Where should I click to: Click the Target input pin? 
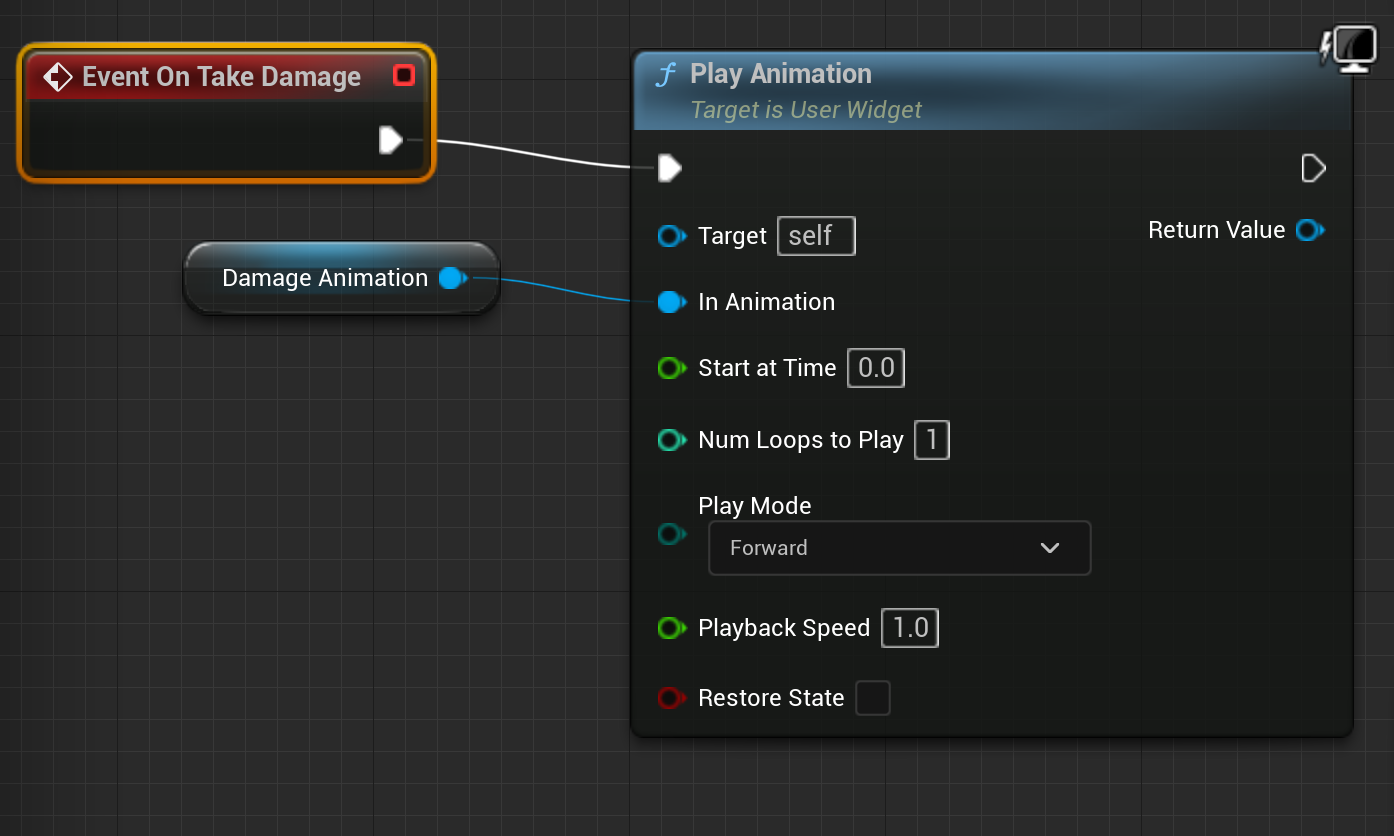pos(672,236)
